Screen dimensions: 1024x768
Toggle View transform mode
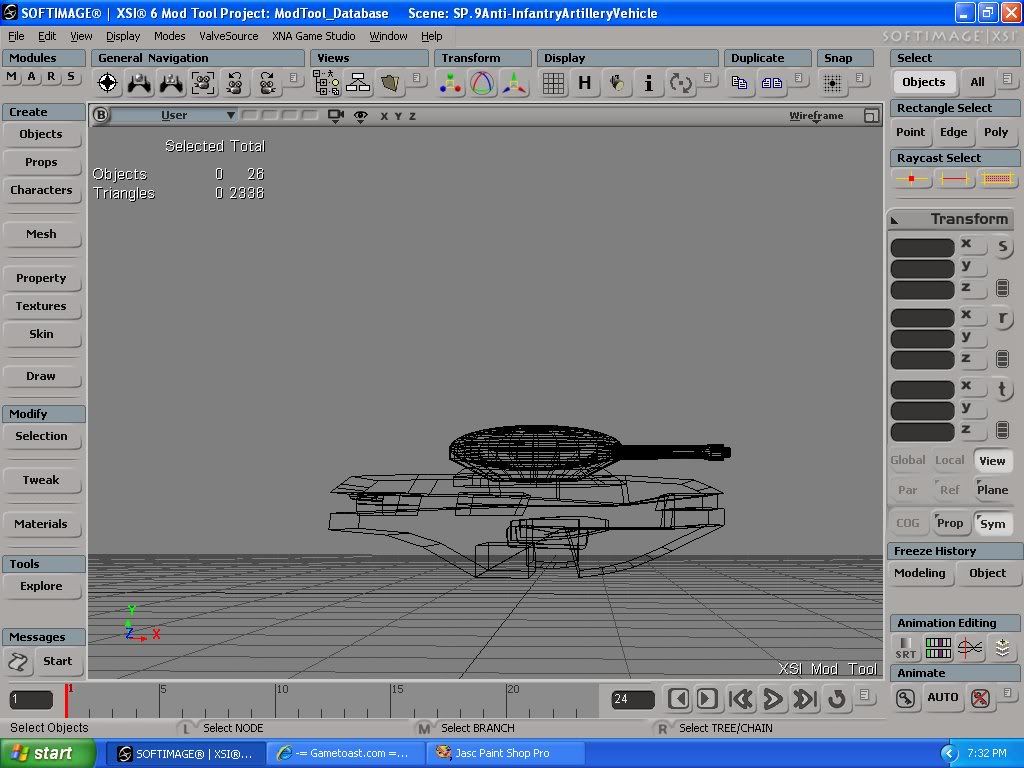click(x=992, y=460)
